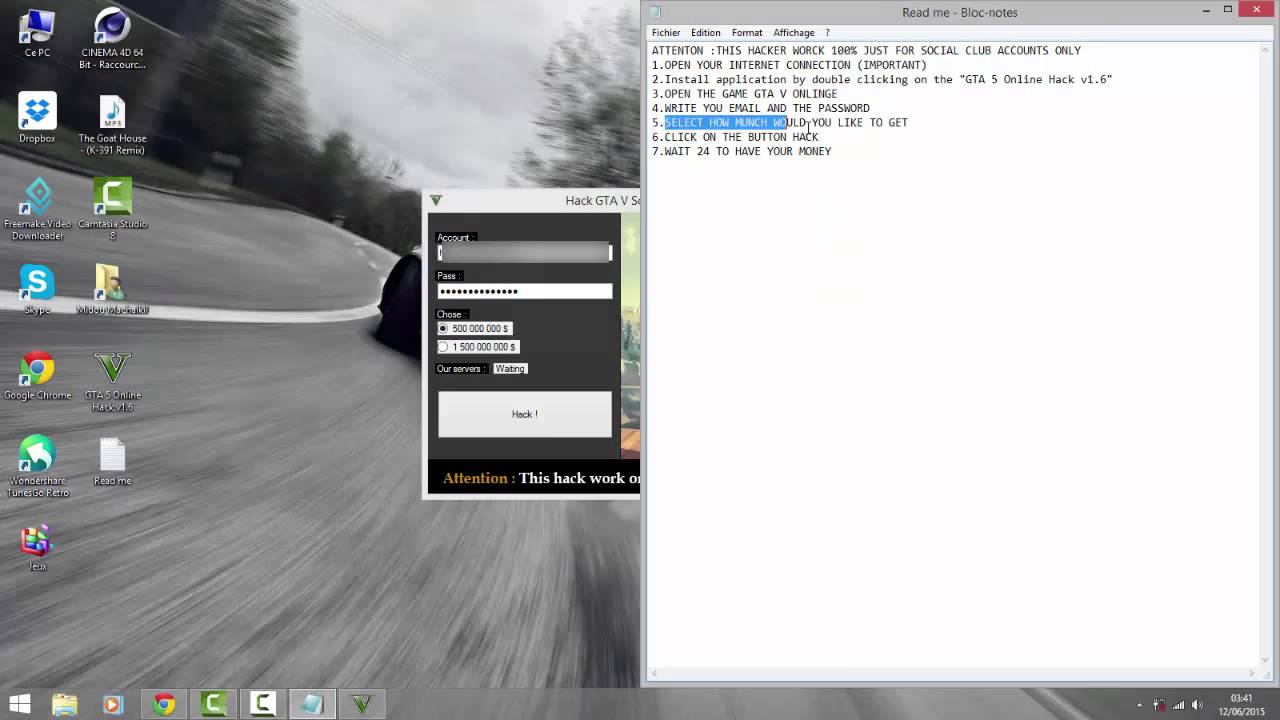
Task: Select the 1 500 000 000 $ option
Action: tap(477, 347)
